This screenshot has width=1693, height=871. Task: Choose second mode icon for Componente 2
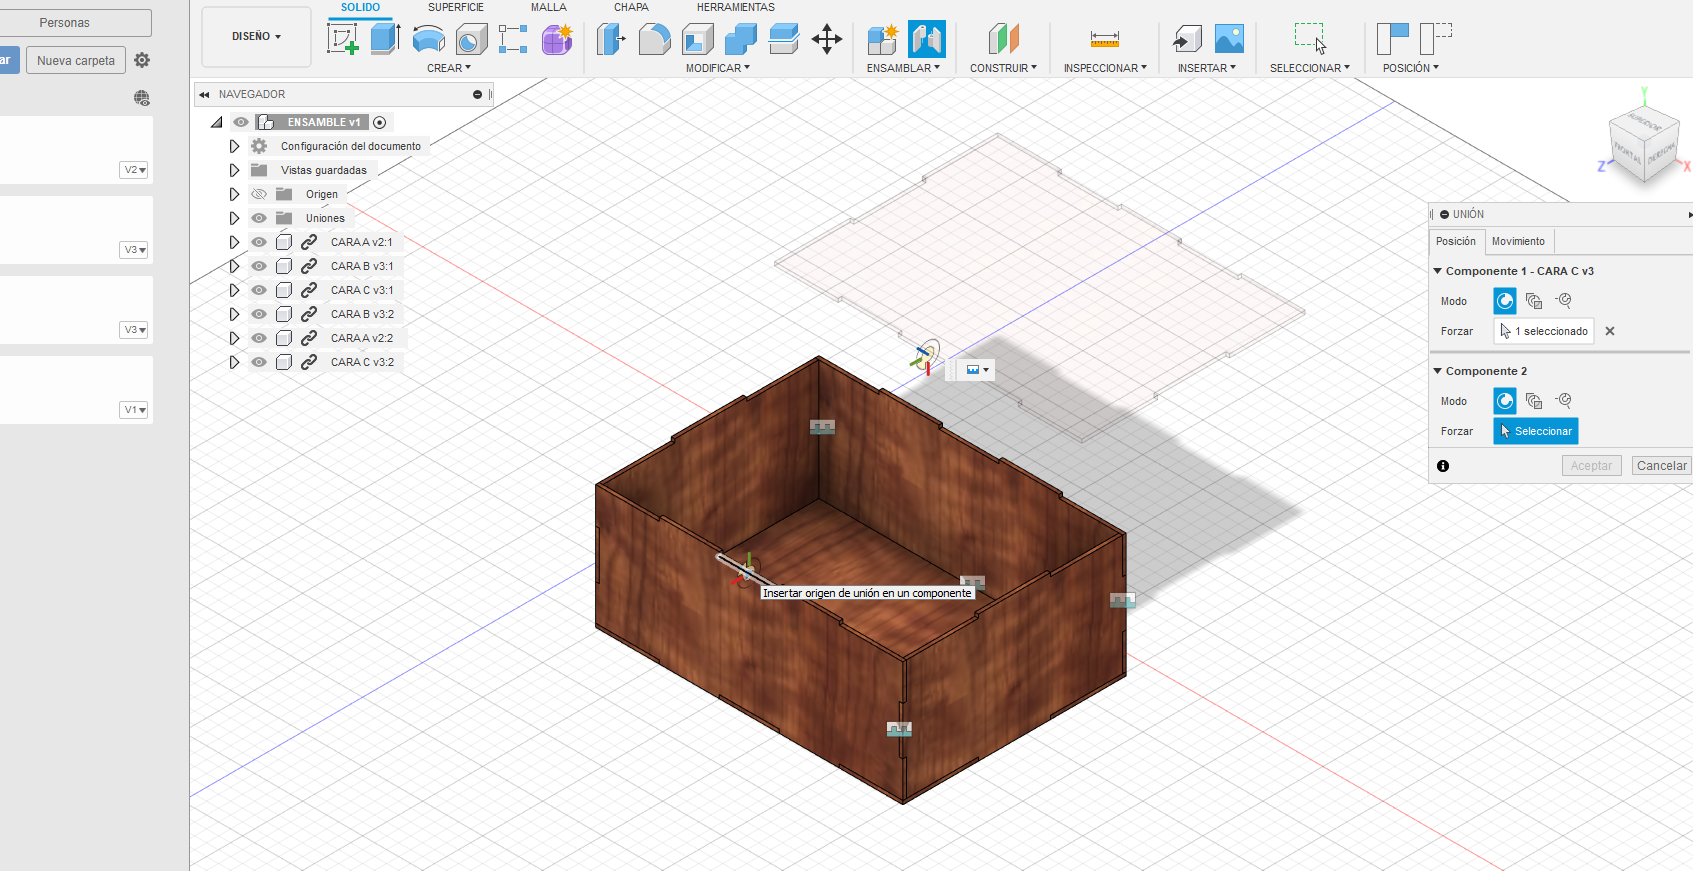coord(1534,401)
